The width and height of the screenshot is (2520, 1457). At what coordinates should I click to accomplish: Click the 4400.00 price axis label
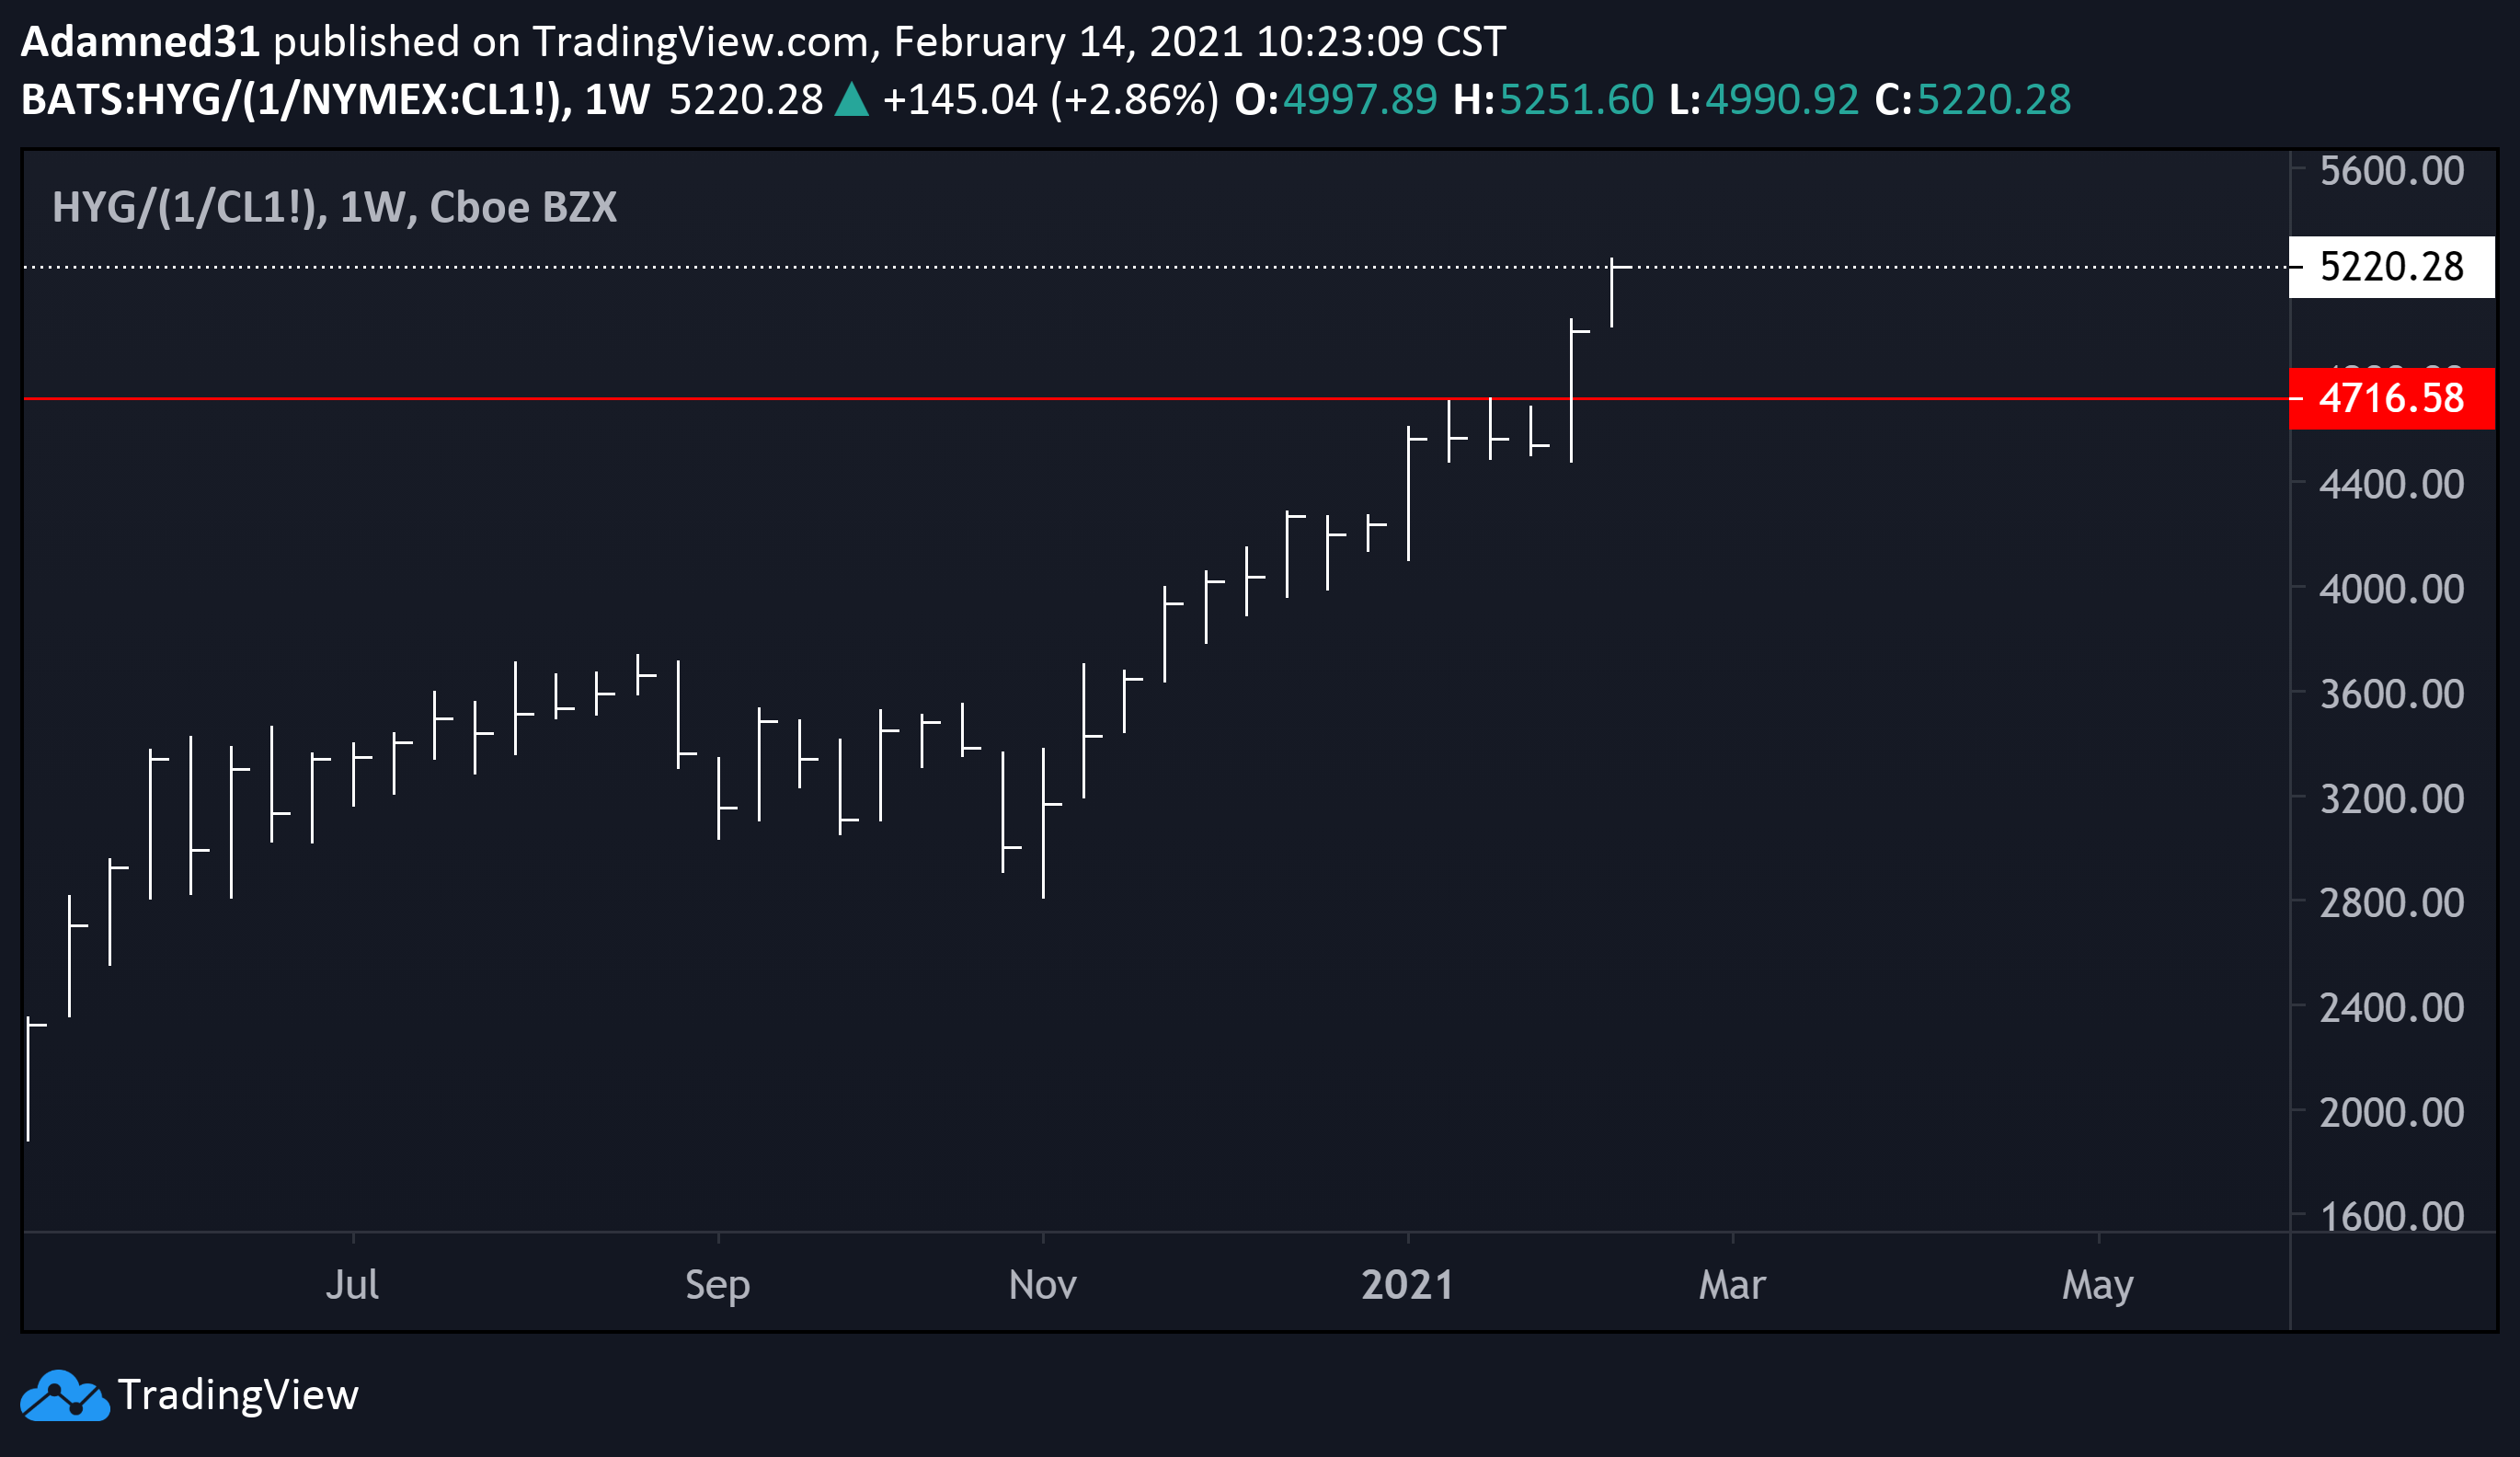click(2392, 485)
